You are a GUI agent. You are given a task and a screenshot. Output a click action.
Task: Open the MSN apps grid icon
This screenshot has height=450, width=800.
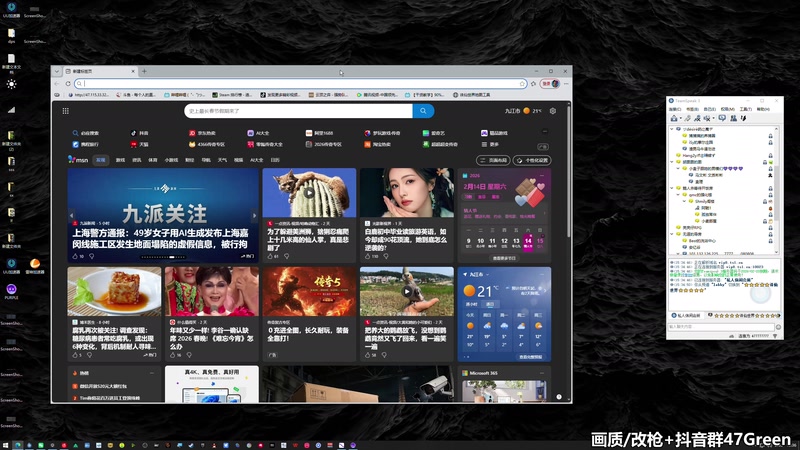(65, 111)
